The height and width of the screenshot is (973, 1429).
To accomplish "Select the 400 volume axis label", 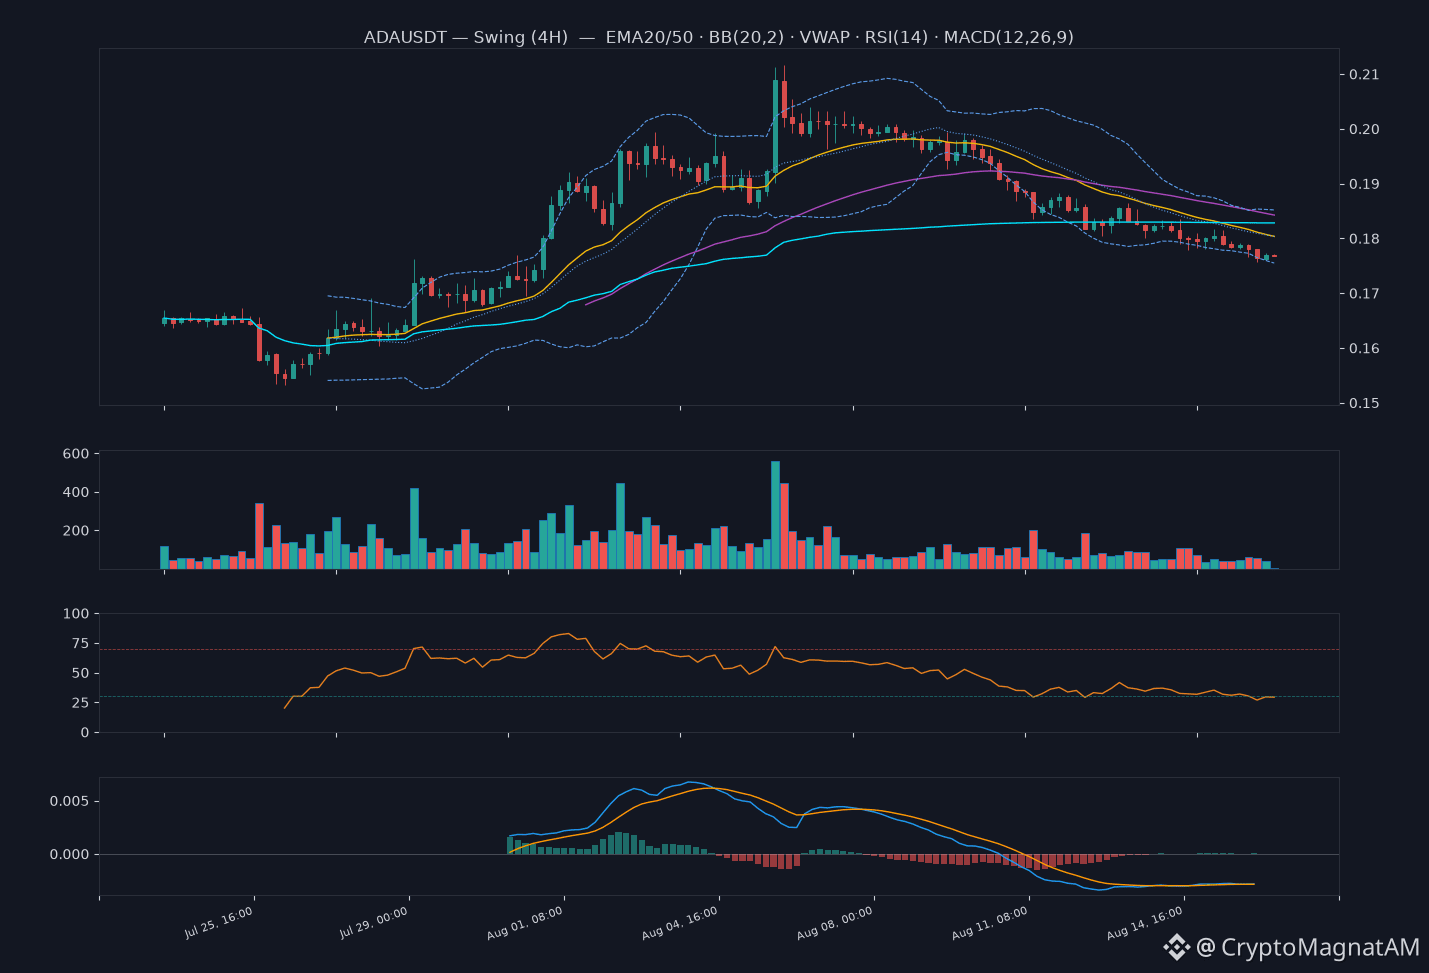I will click(77, 493).
